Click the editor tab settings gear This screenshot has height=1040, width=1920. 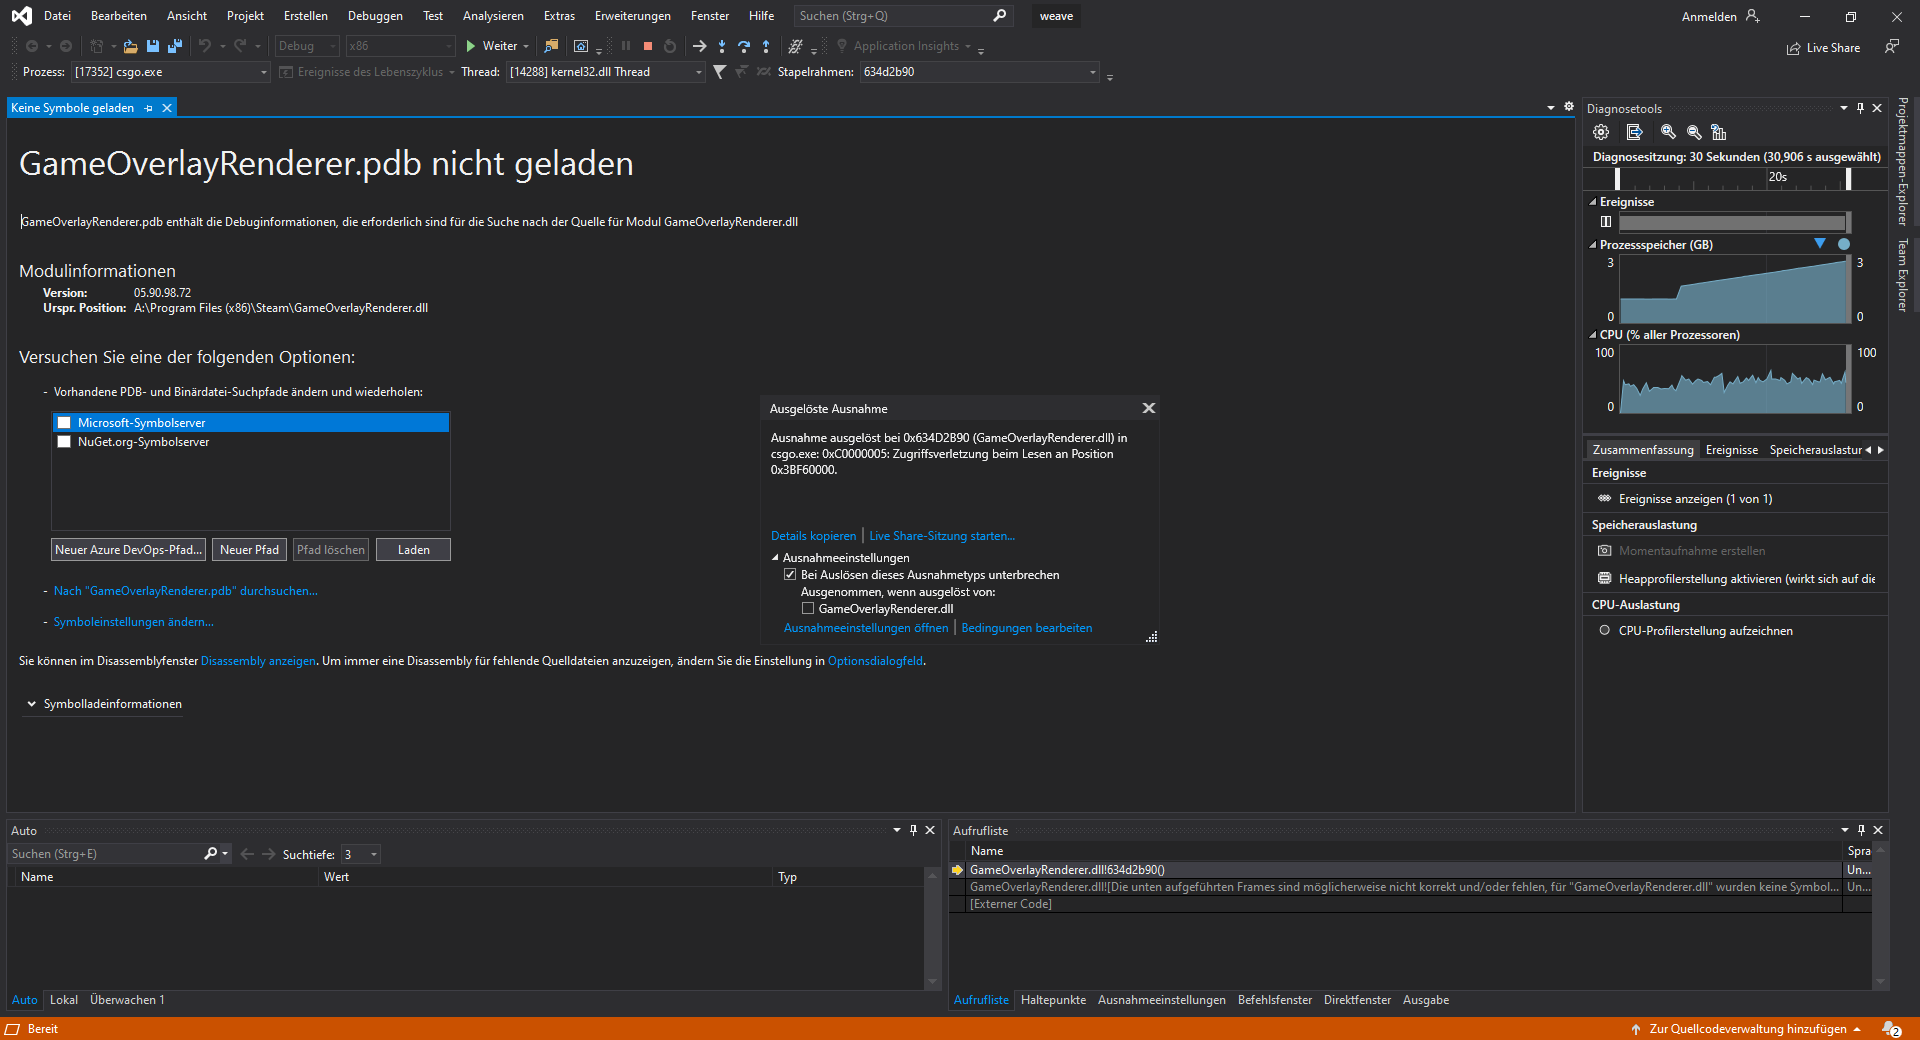tap(1569, 107)
